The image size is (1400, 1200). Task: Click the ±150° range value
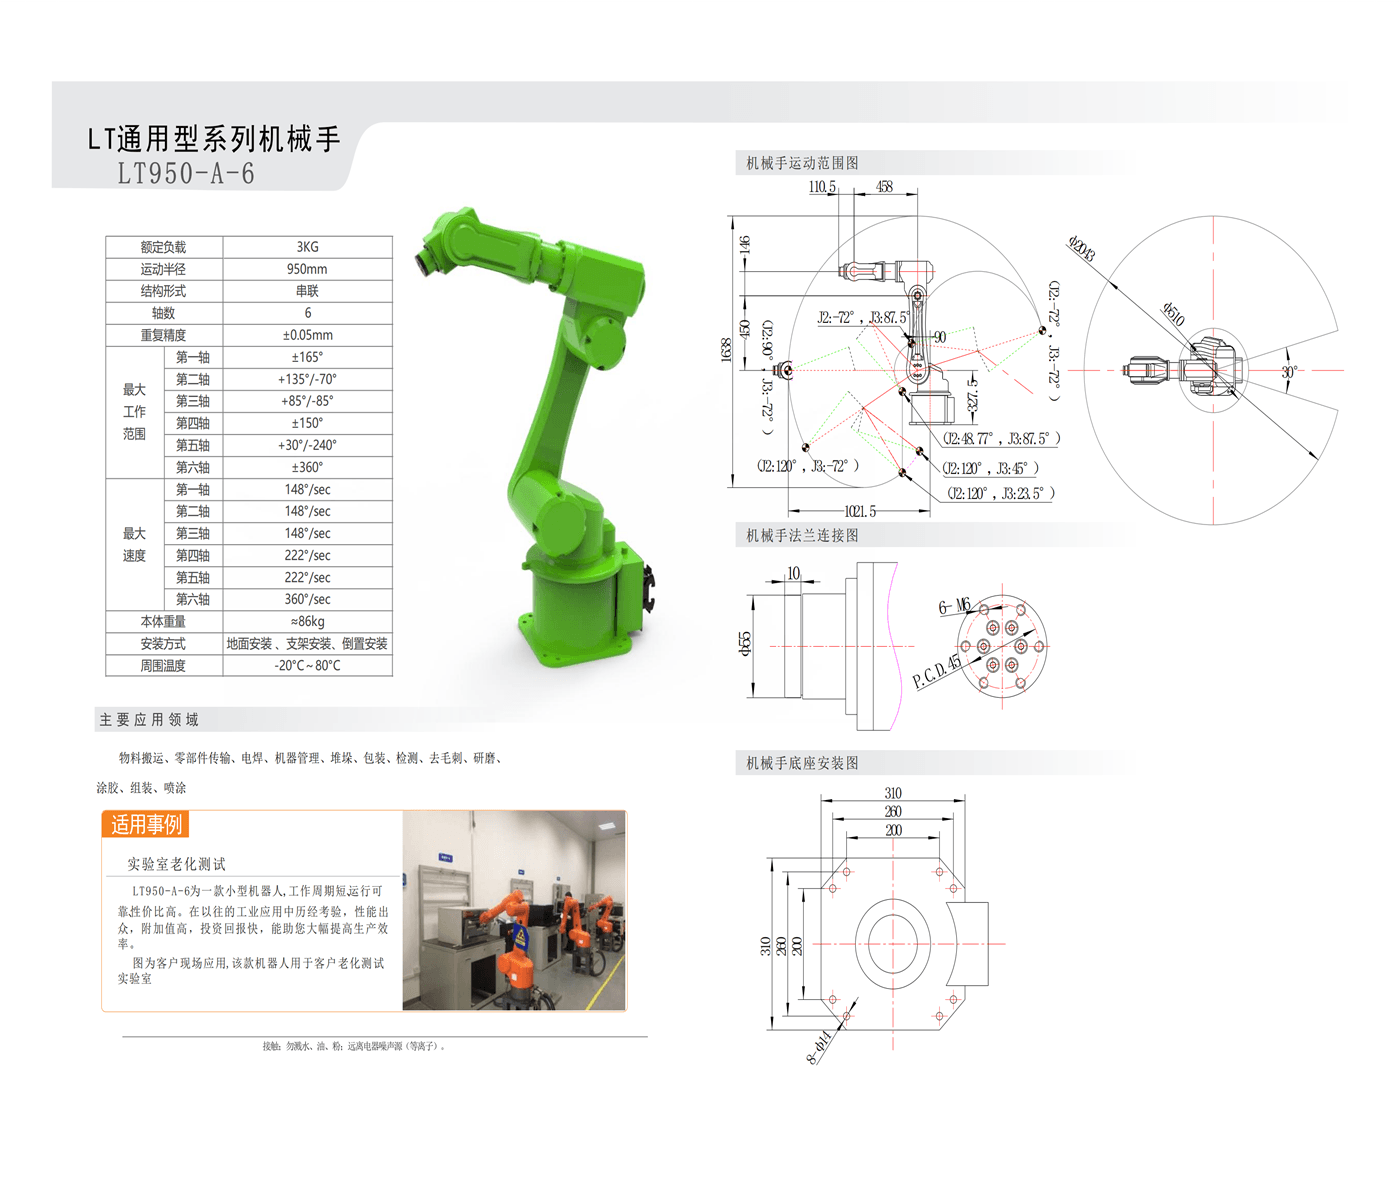pyautogui.click(x=307, y=423)
